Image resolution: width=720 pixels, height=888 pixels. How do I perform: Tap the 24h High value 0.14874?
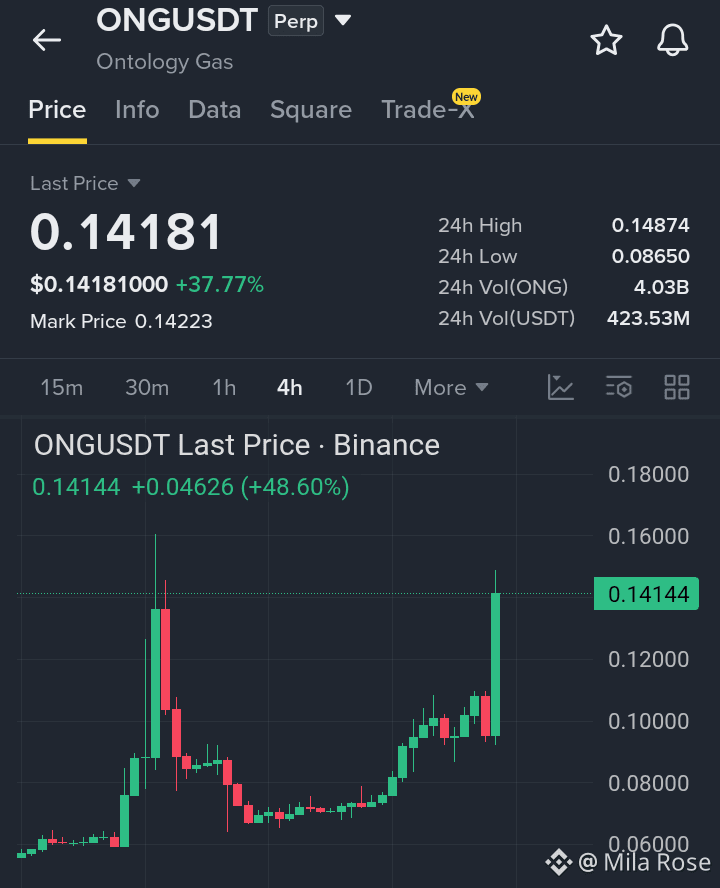tap(650, 225)
